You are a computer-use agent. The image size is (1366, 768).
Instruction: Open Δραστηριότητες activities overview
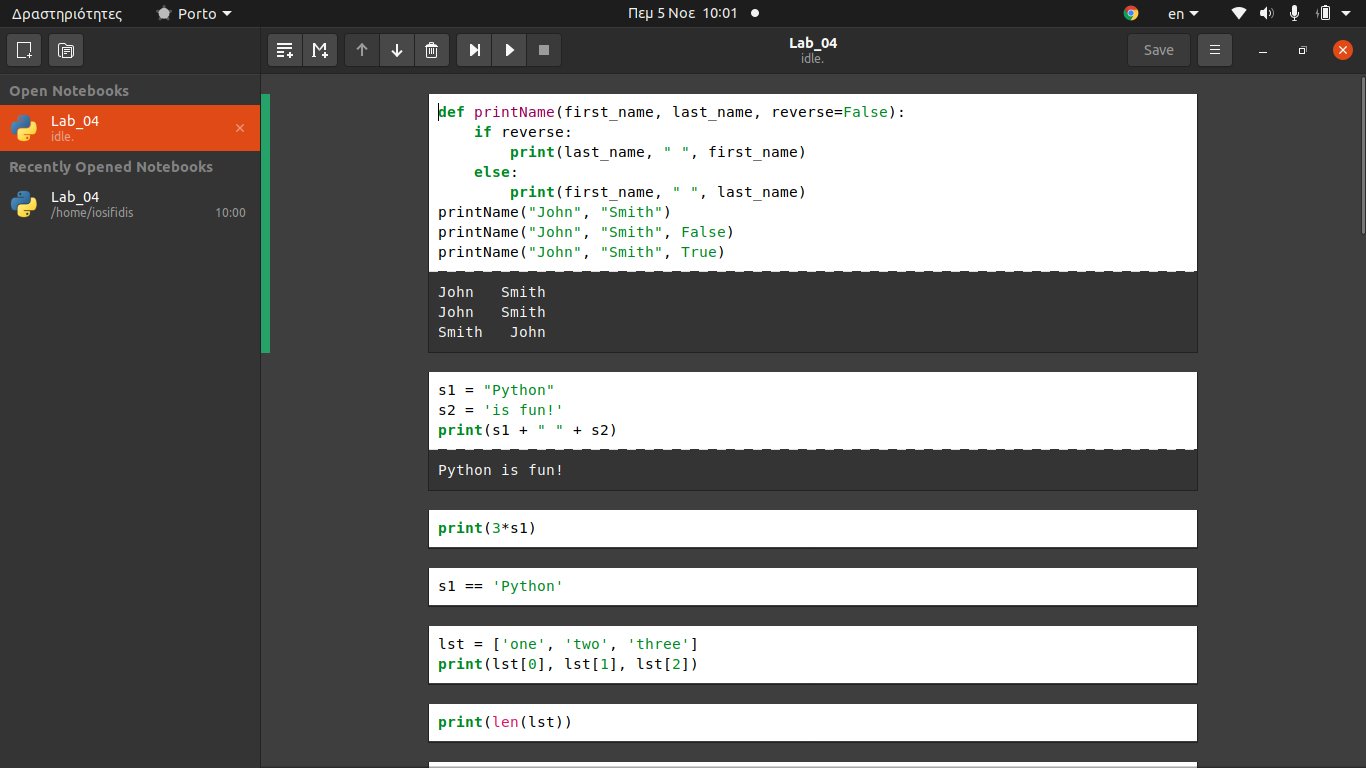pyautogui.click(x=67, y=13)
